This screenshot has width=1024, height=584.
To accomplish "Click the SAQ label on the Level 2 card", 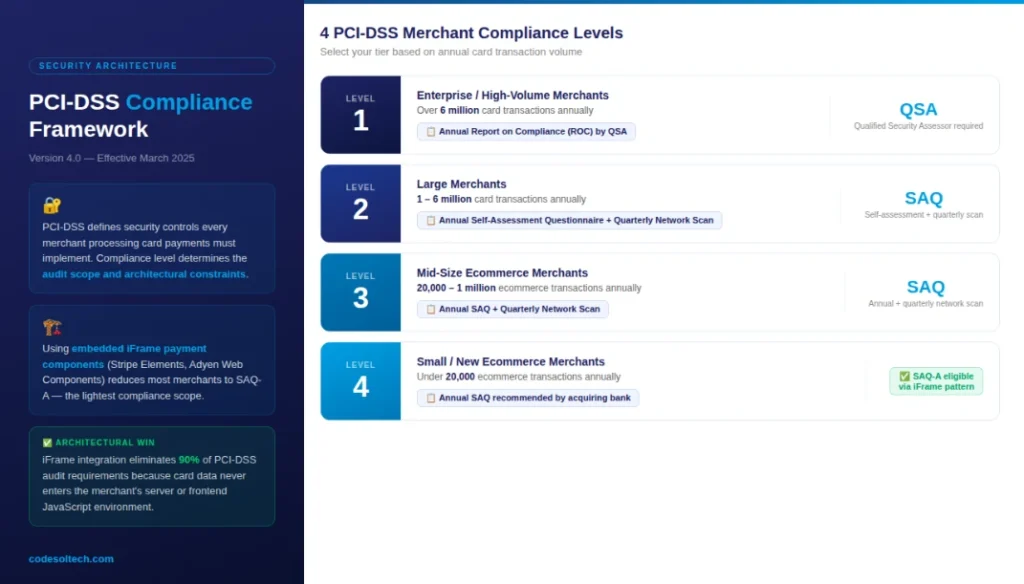I will [x=923, y=198].
